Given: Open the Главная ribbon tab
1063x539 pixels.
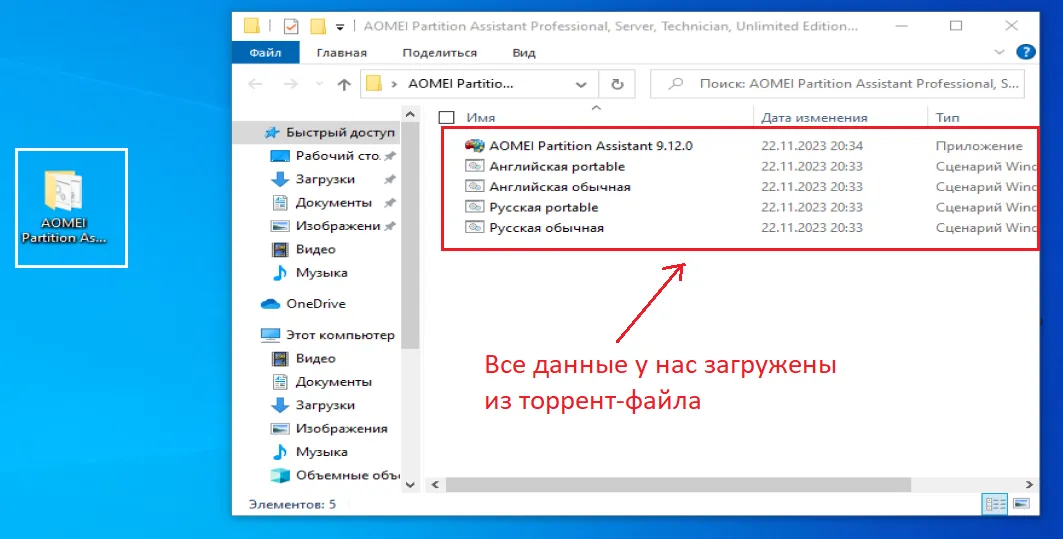Looking at the screenshot, I should pos(342,52).
